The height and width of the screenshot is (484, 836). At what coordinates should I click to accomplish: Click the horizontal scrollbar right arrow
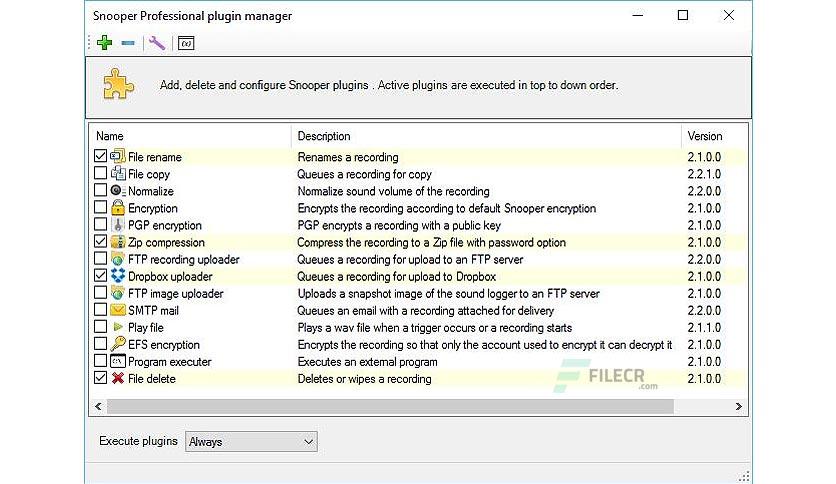[x=738, y=406]
